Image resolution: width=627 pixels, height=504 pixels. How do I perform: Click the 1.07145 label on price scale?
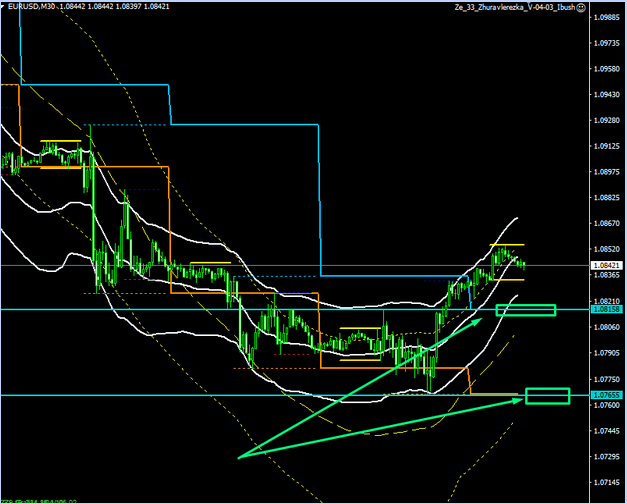coord(605,482)
